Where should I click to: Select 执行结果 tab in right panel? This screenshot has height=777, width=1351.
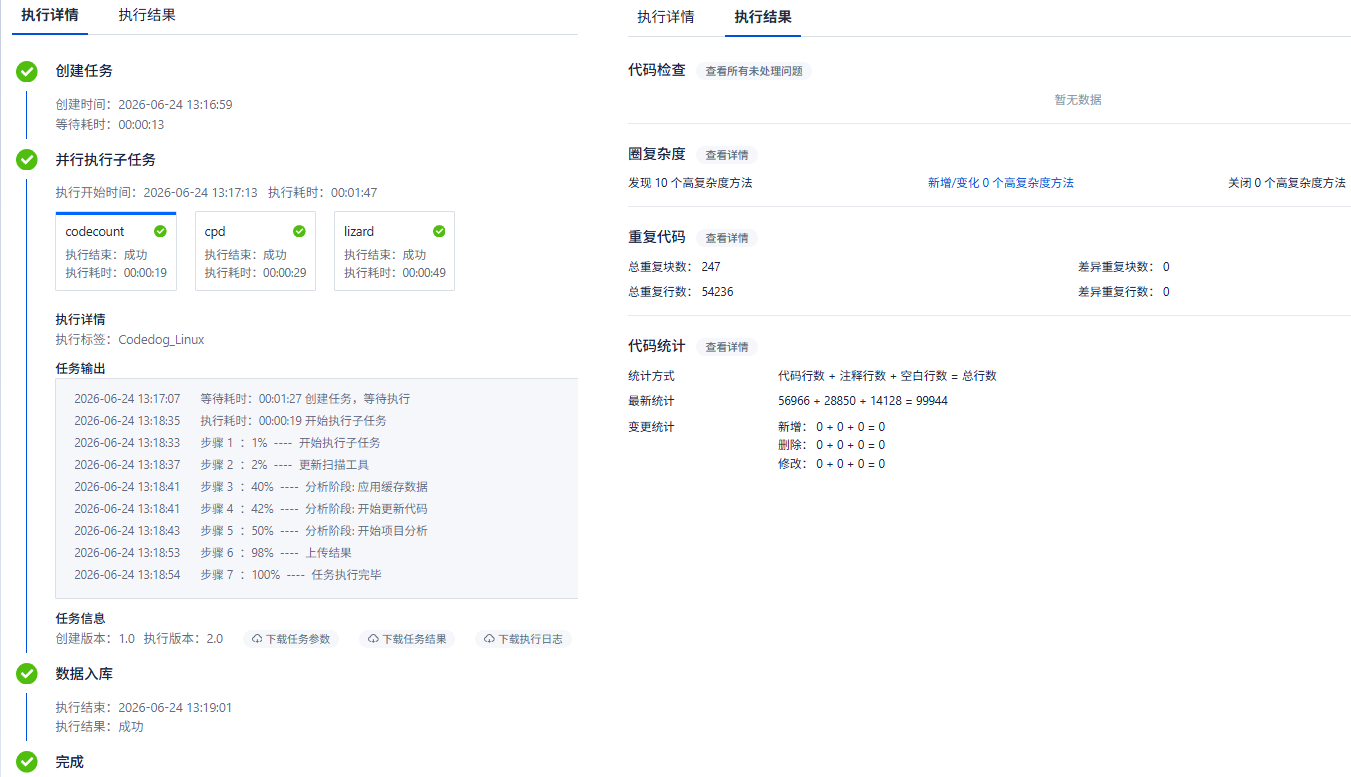coord(763,17)
